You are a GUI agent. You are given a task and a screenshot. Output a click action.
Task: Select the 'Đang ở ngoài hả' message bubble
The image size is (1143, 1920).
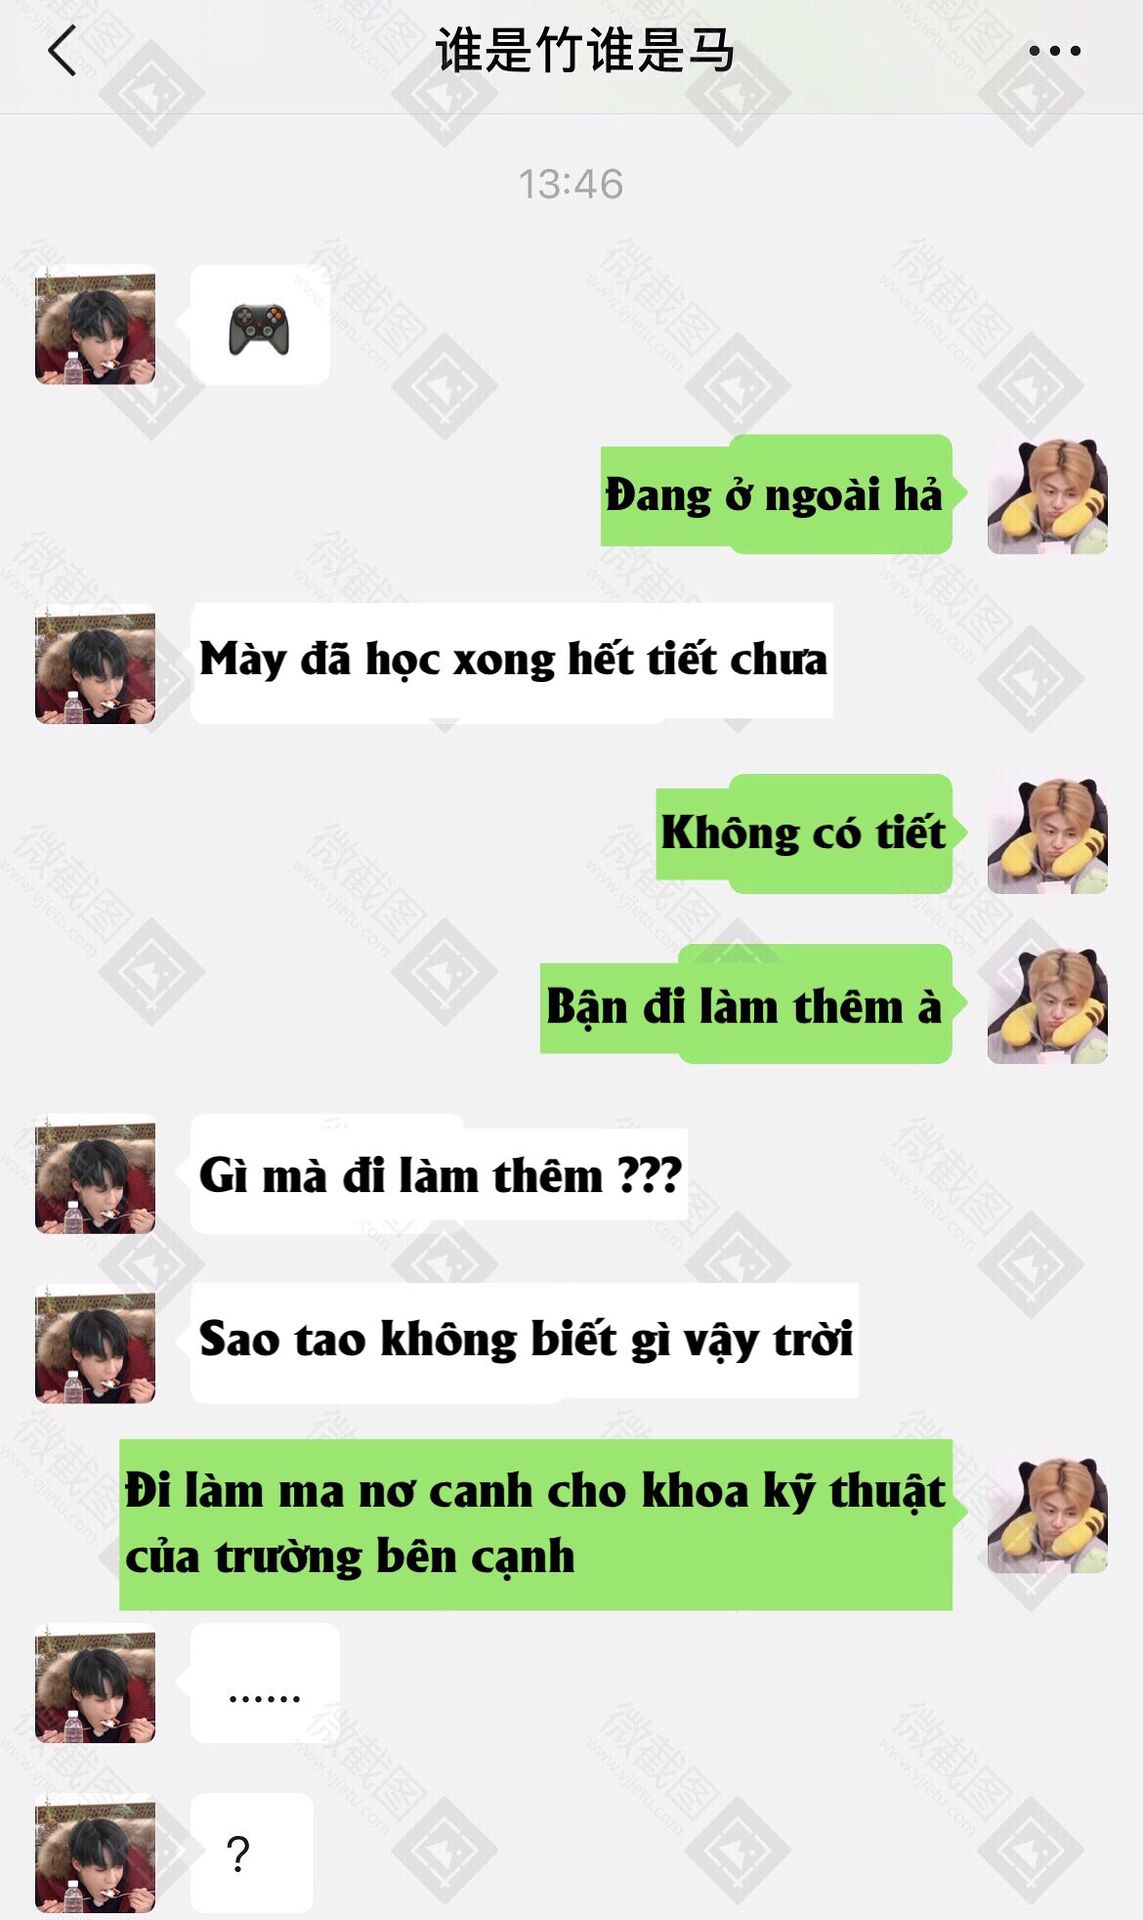776,495
